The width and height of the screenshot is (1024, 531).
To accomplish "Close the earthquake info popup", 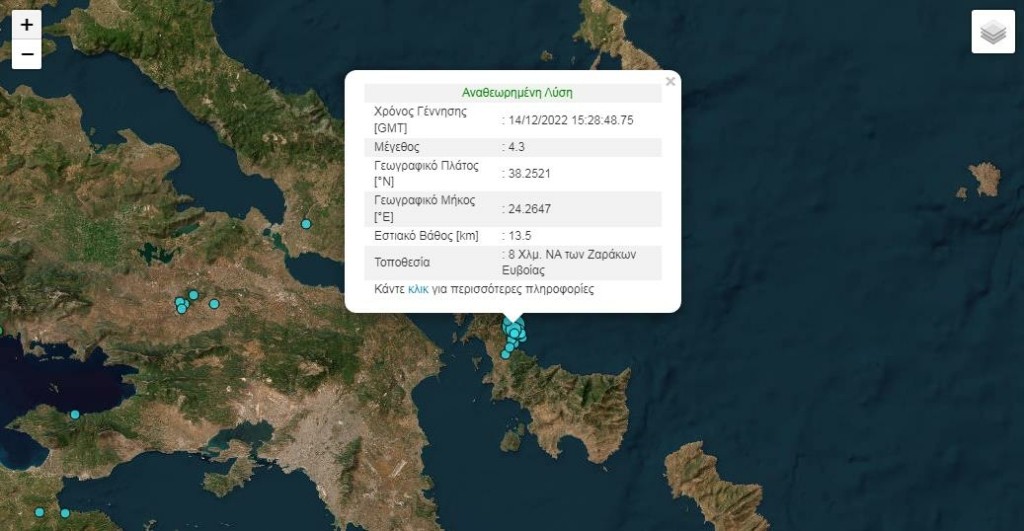I will coord(670,81).
